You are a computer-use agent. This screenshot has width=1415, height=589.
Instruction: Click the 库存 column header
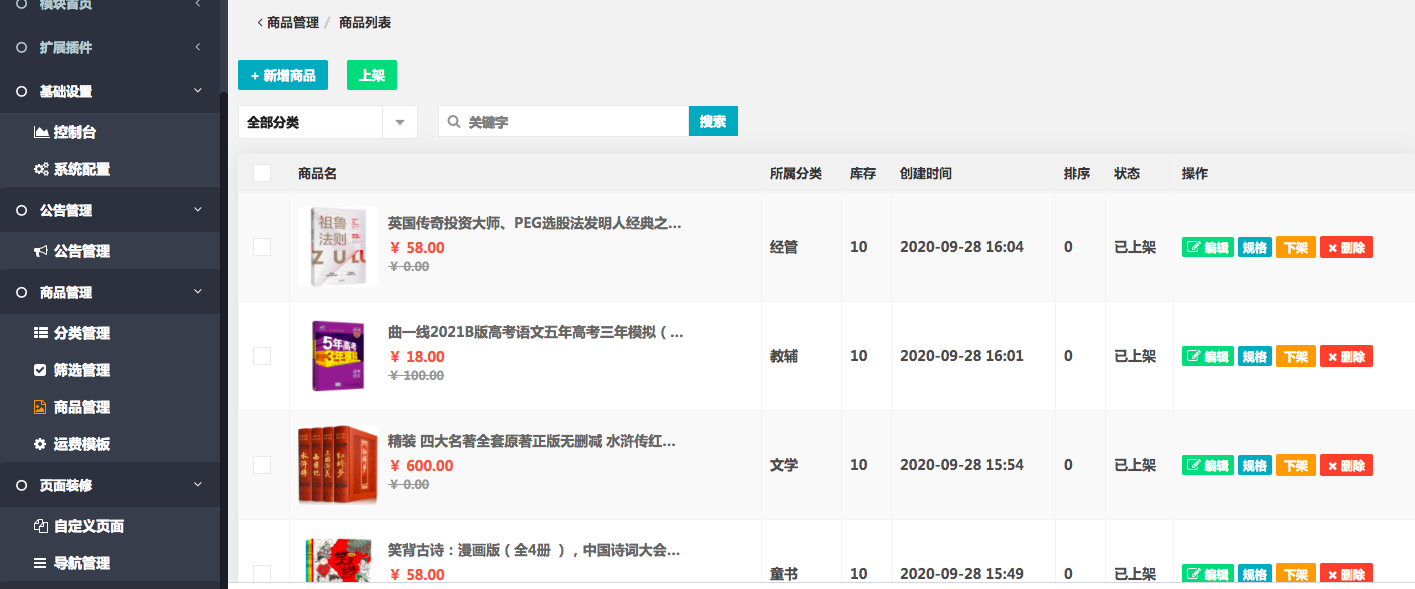click(x=863, y=173)
